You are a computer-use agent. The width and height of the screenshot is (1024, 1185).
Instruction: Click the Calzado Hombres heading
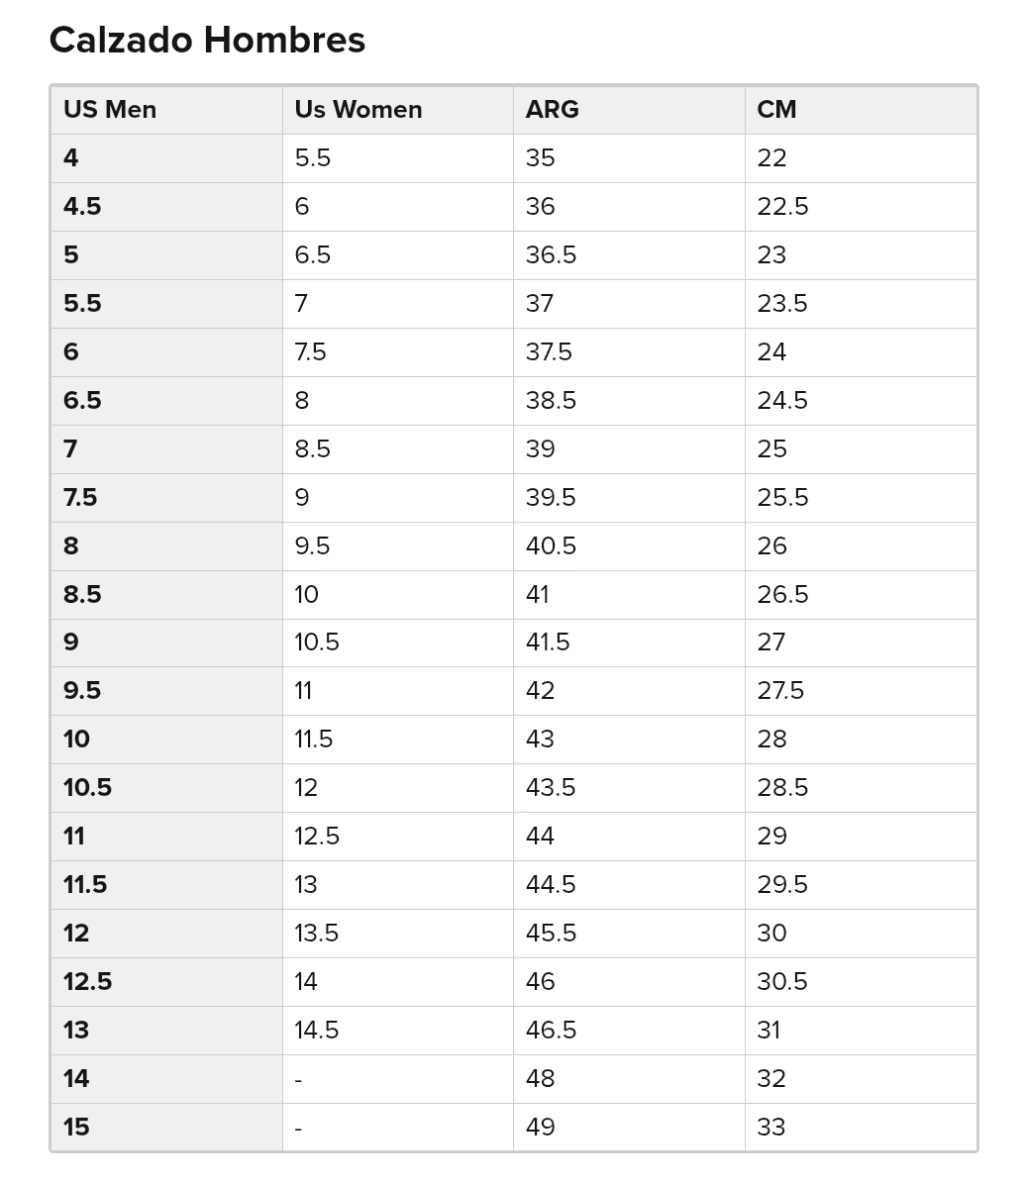pyautogui.click(x=207, y=41)
